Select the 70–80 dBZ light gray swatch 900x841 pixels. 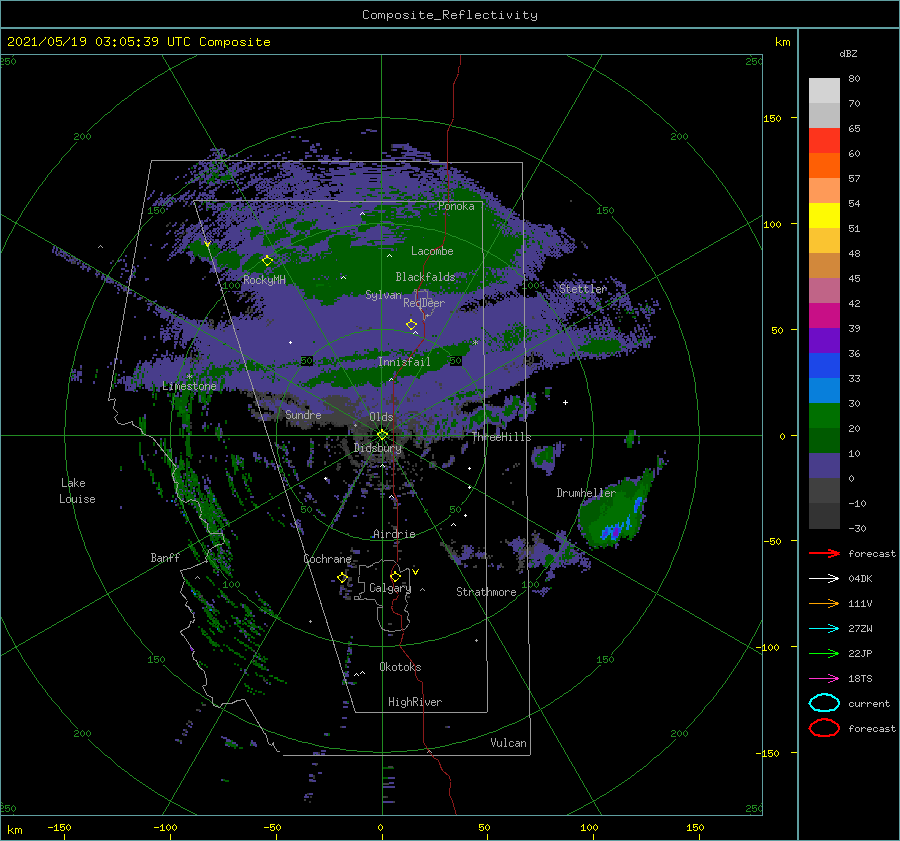[824, 91]
